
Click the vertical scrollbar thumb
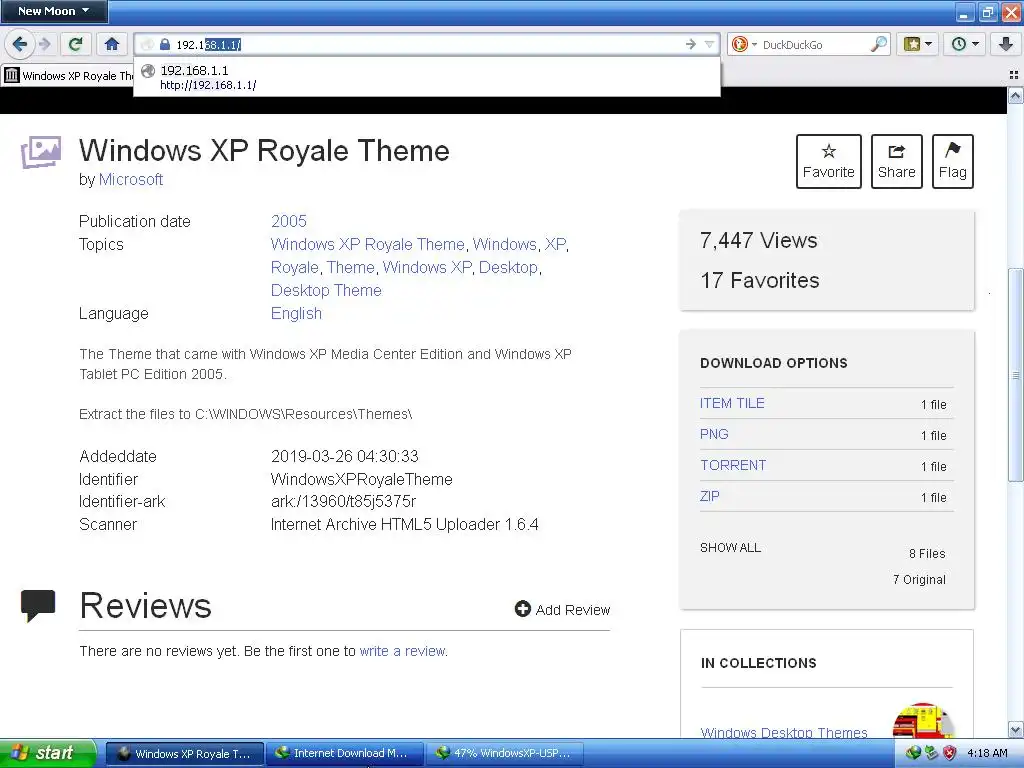[x=1015, y=375]
